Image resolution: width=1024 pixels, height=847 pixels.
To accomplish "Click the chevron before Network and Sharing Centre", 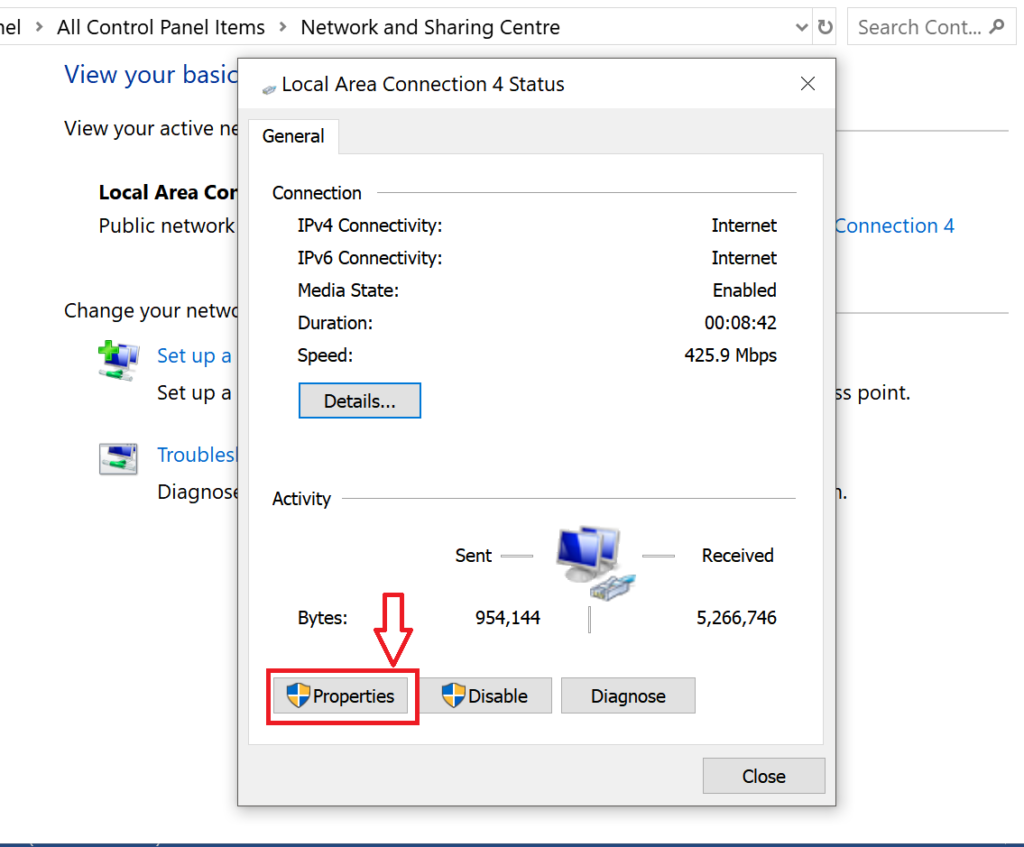I will tap(283, 27).
